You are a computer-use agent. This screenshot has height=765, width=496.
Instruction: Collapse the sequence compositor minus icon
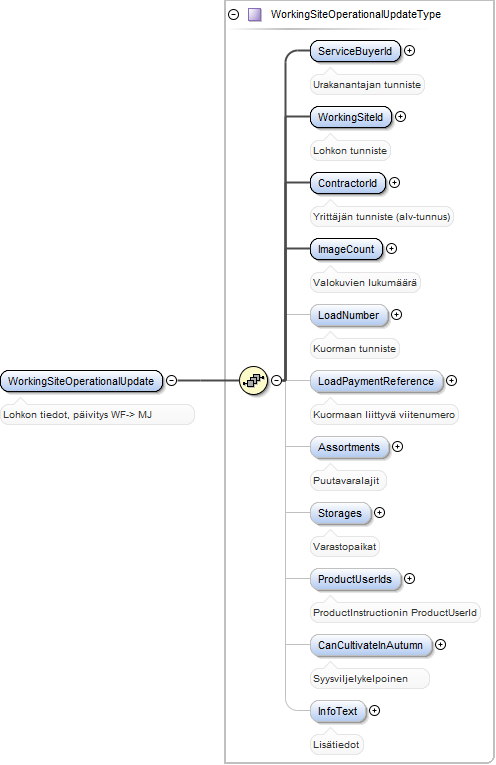click(277, 381)
